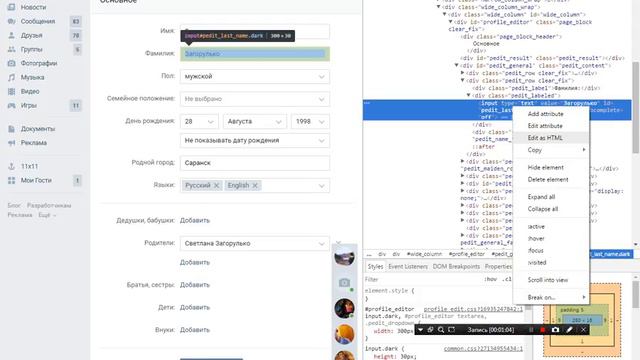Viewport: 640px width, 360px height.
Task: Remove English language tag
Action: (x=255, y=185)
